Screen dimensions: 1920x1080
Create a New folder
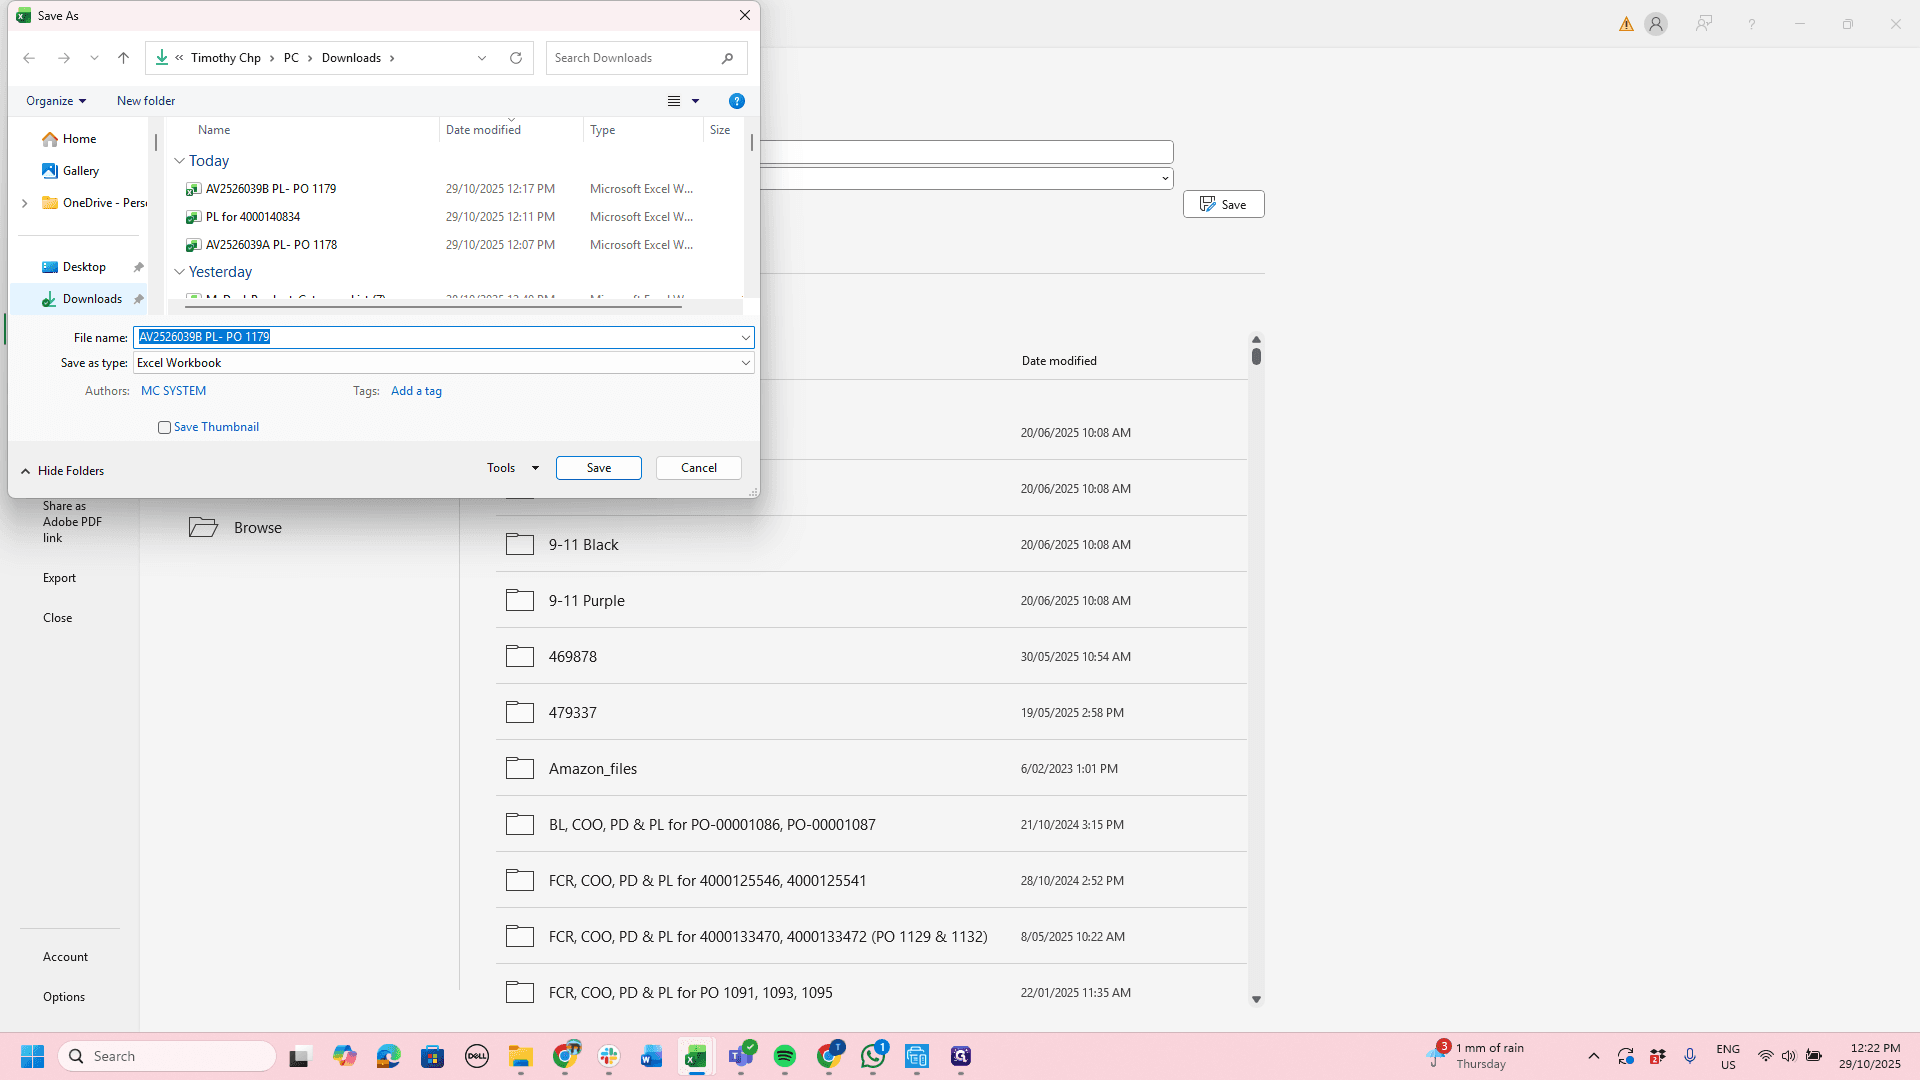tap(146, 101)
